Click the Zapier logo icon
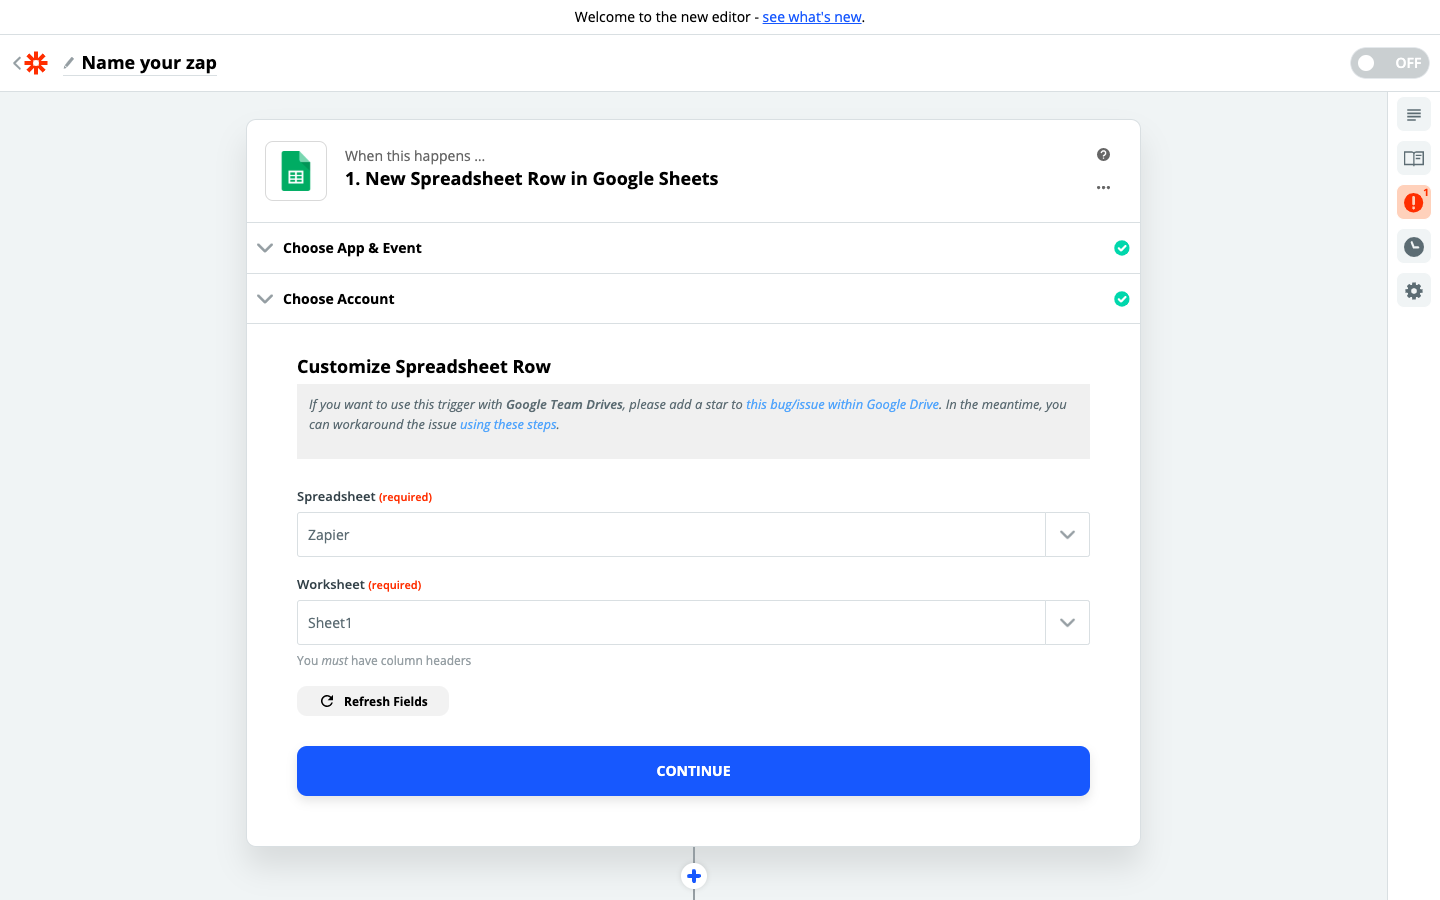This screenshot has height=900, width=1440. coord(36,63)
